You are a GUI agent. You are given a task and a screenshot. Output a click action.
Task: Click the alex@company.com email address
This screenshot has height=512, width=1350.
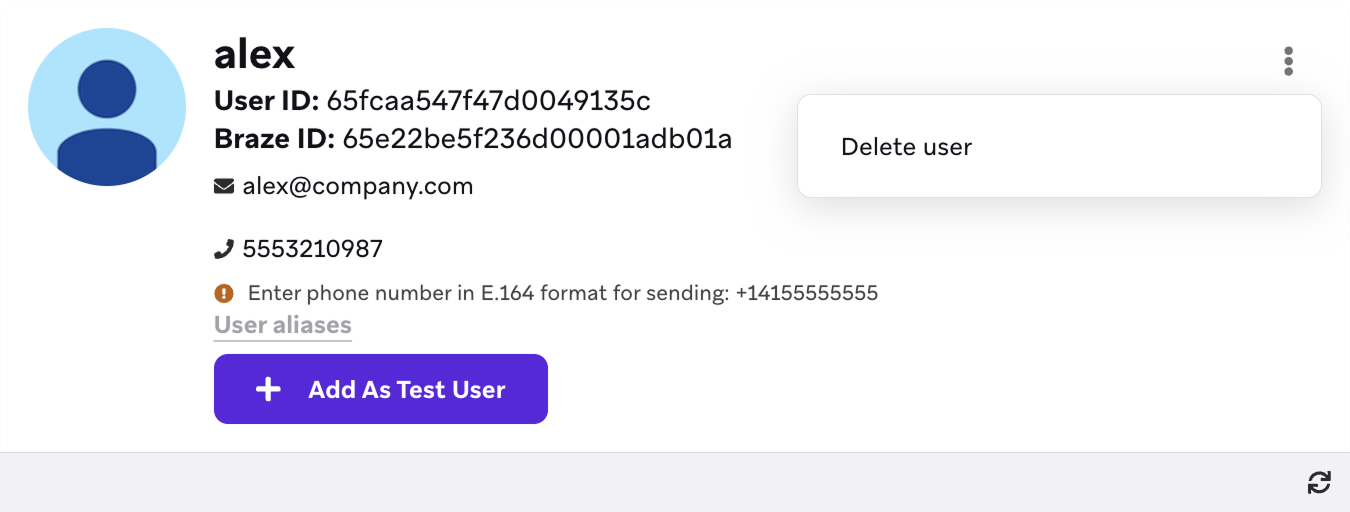click(358, 186)
